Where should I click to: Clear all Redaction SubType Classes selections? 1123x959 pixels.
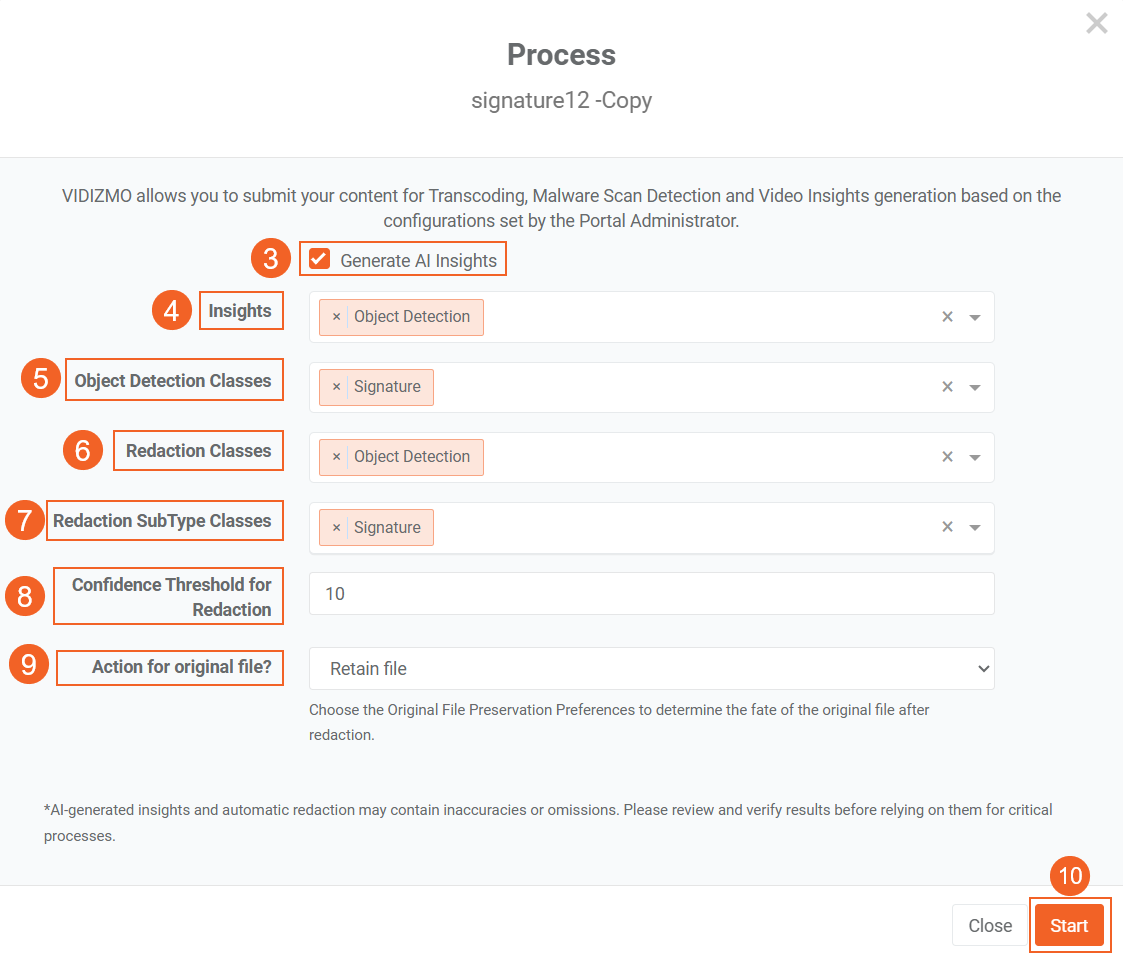pos(947,527)
